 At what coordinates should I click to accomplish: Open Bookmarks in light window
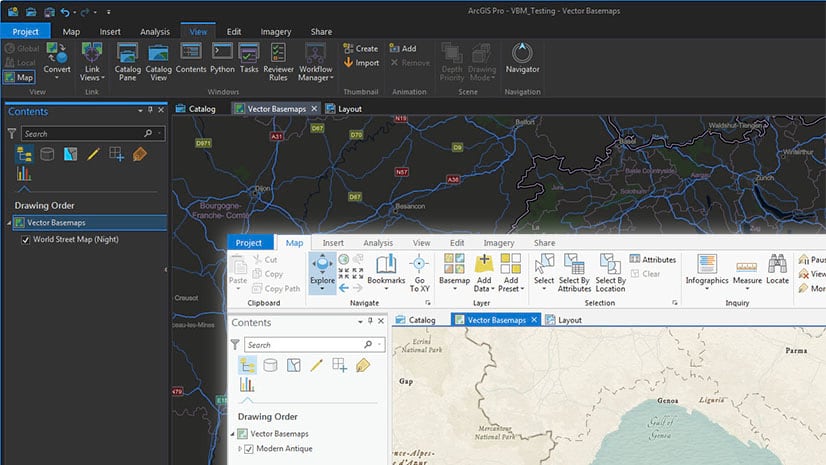click(x=386, y=272)
